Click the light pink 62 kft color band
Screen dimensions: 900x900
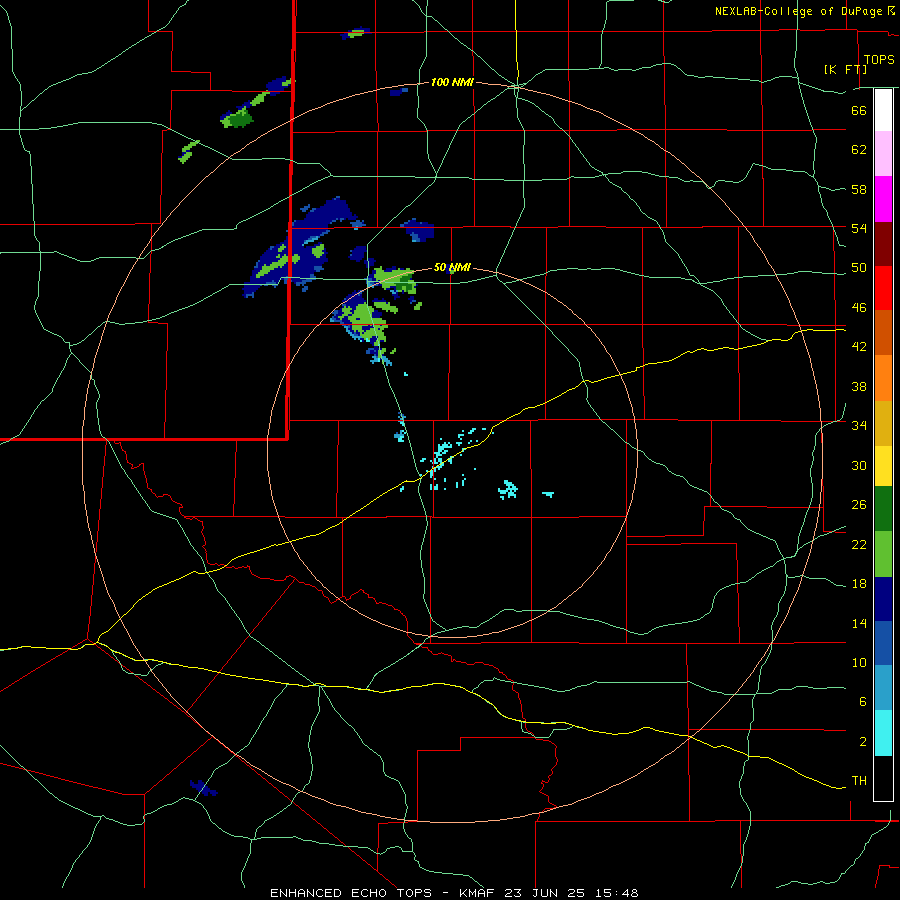(x=883, y=153)
